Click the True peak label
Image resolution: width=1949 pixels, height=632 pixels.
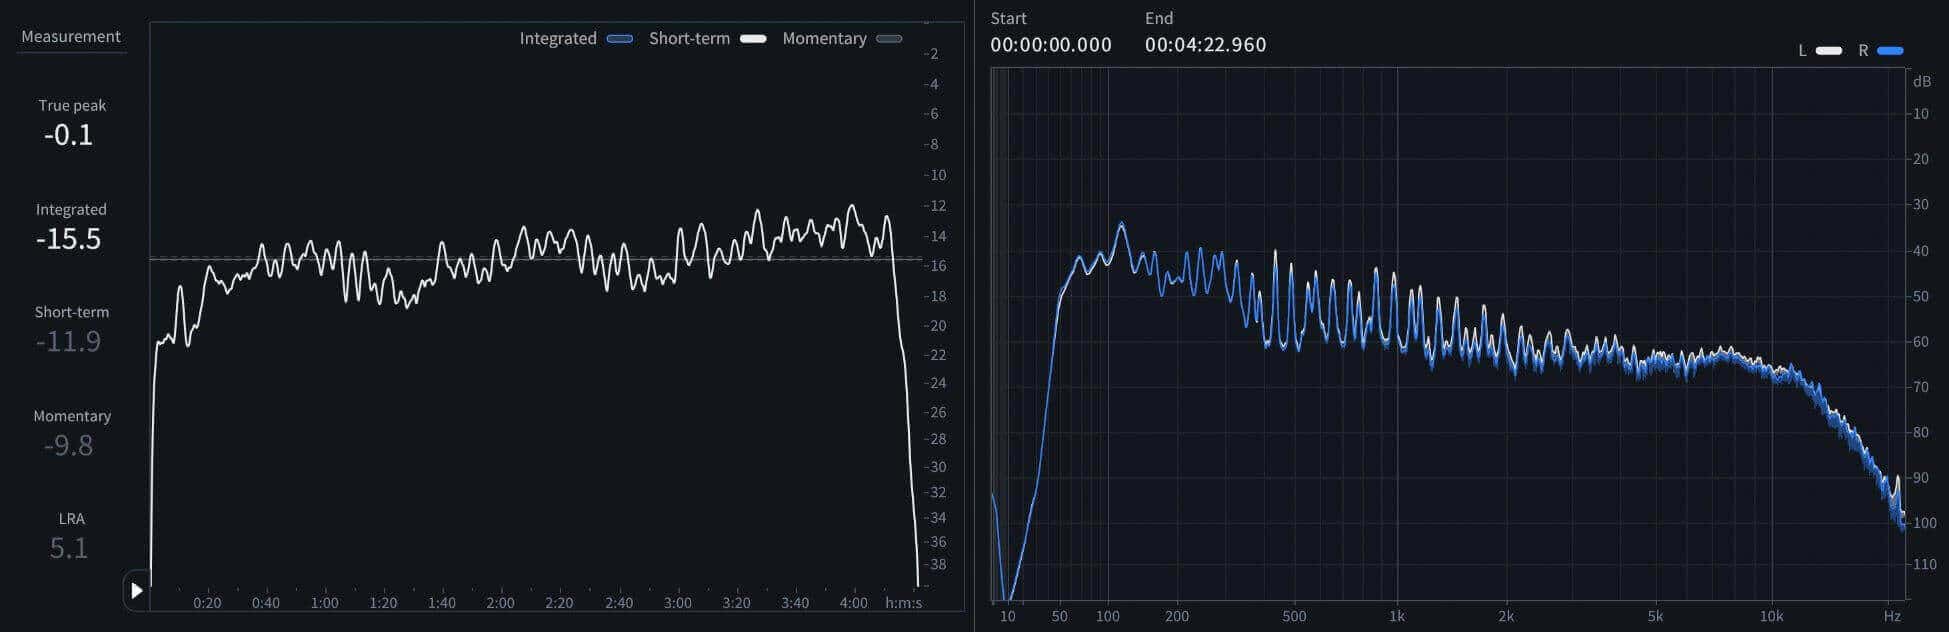coord(72,105)
